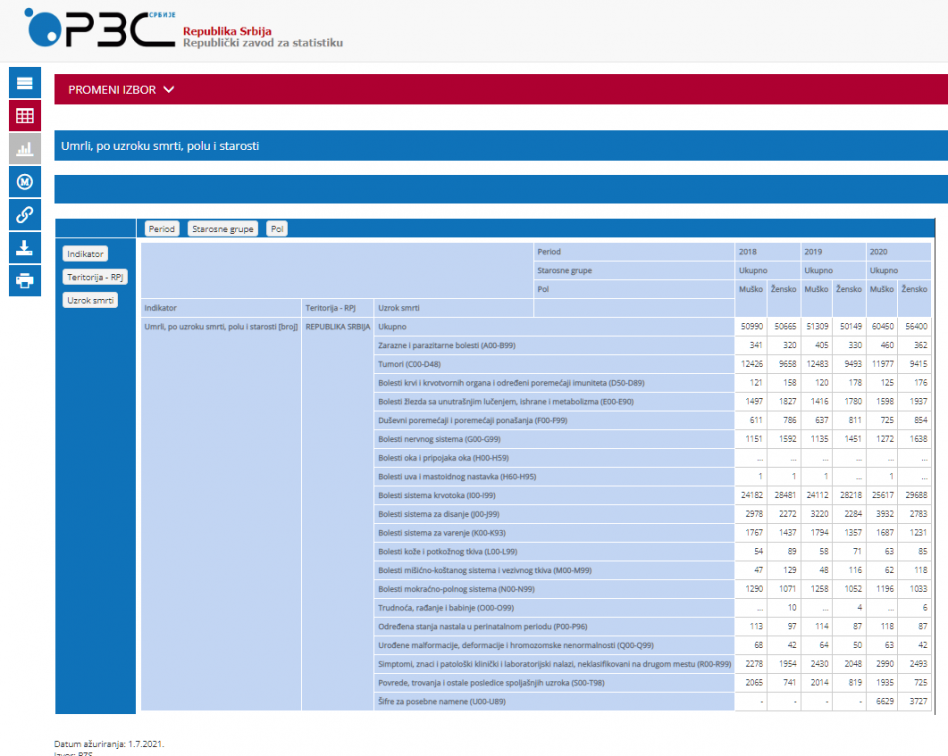Click the Uzrok smrti chip

click(90, 300)
